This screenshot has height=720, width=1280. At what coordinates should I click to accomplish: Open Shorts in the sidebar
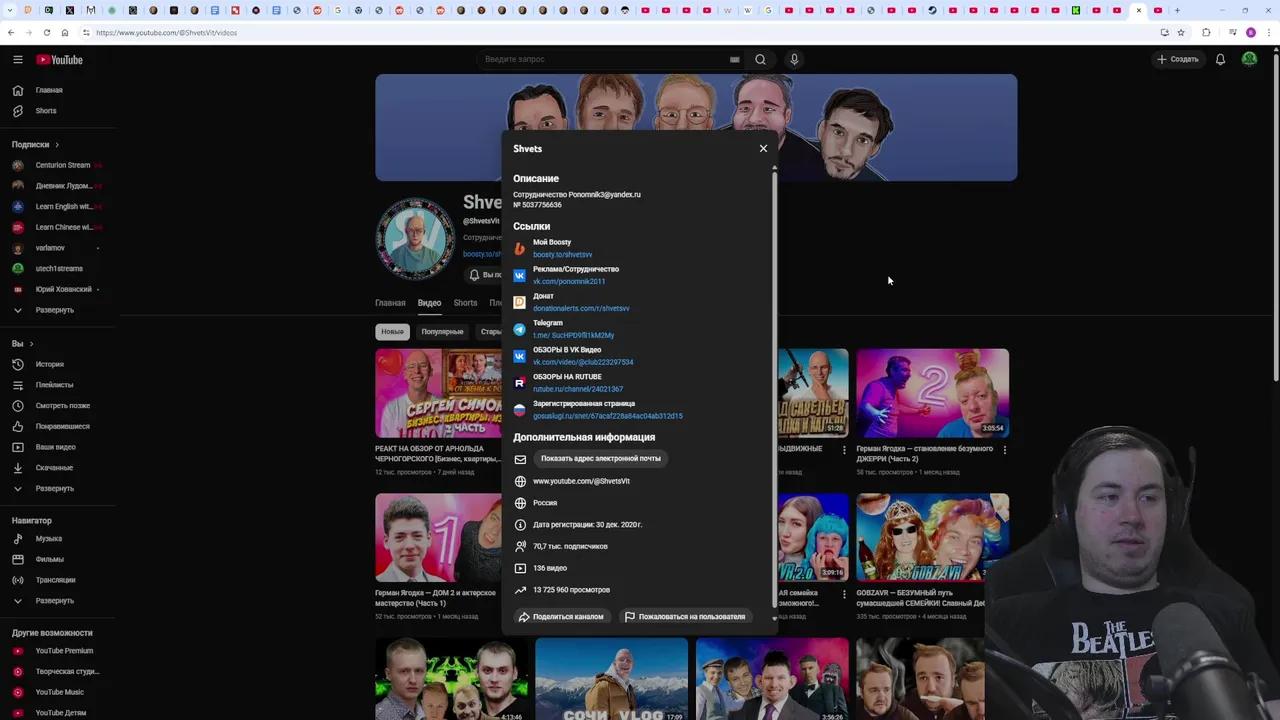point(45,111)
